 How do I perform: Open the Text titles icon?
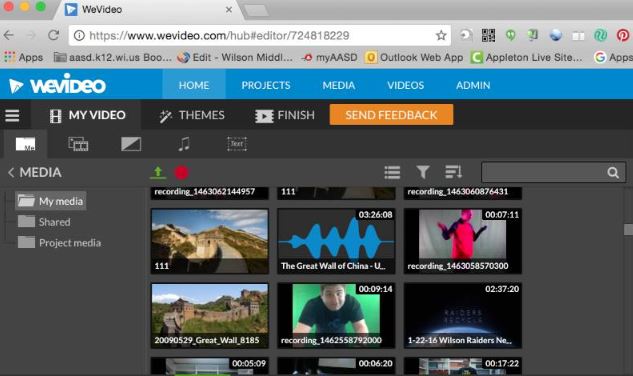click(x=237, y=144)
